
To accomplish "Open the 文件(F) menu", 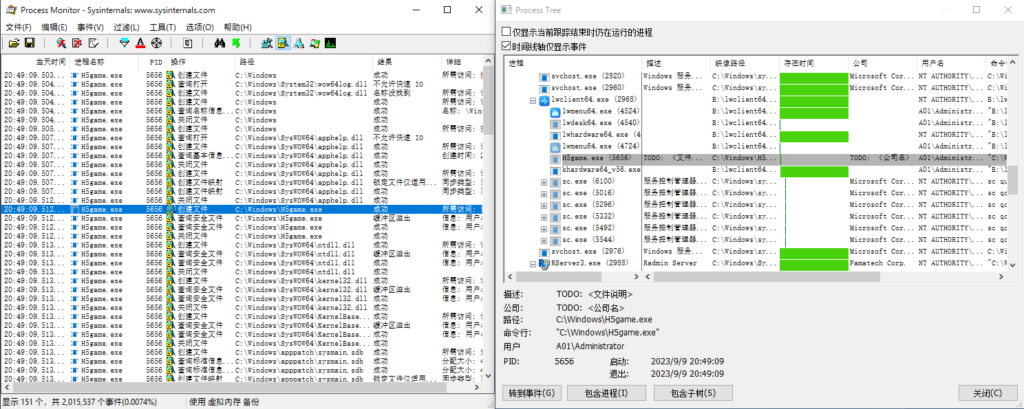I will pyautogui.click(x=18, y=27).
